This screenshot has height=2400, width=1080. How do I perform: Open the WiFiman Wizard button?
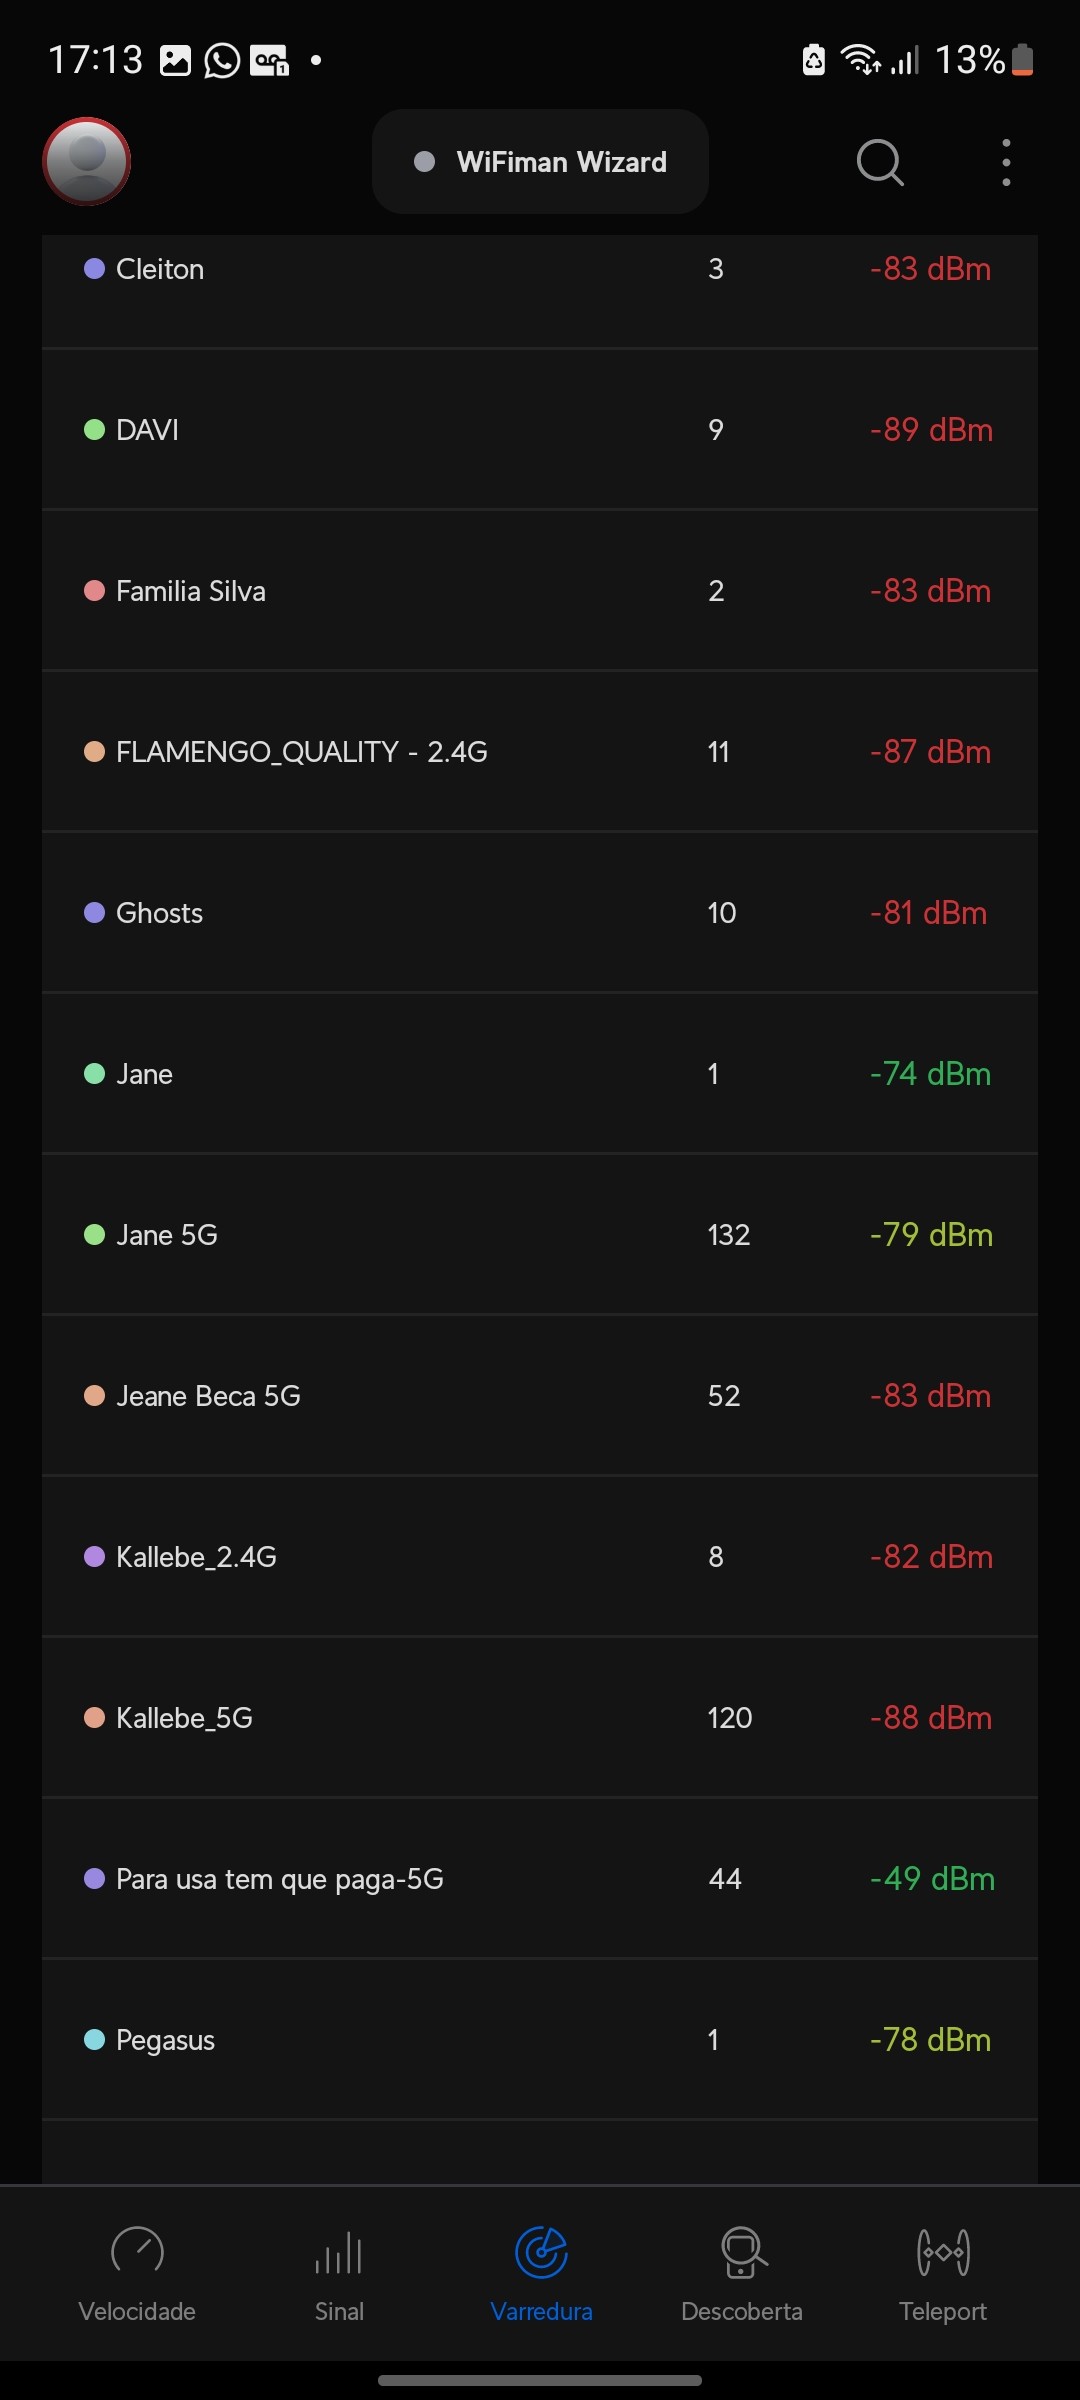[540, 162]
